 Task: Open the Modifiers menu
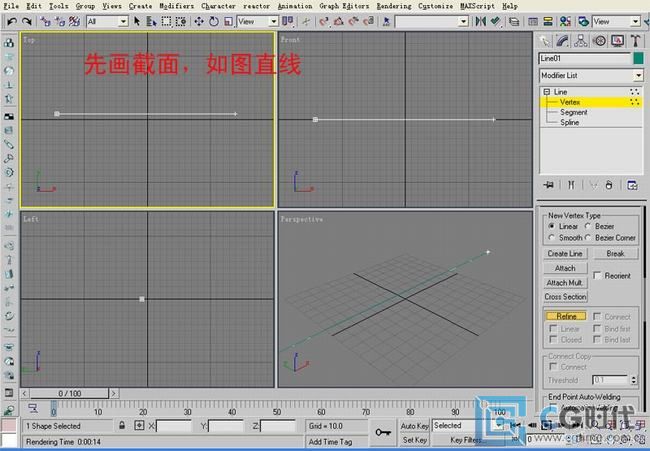tap(177, 6)
